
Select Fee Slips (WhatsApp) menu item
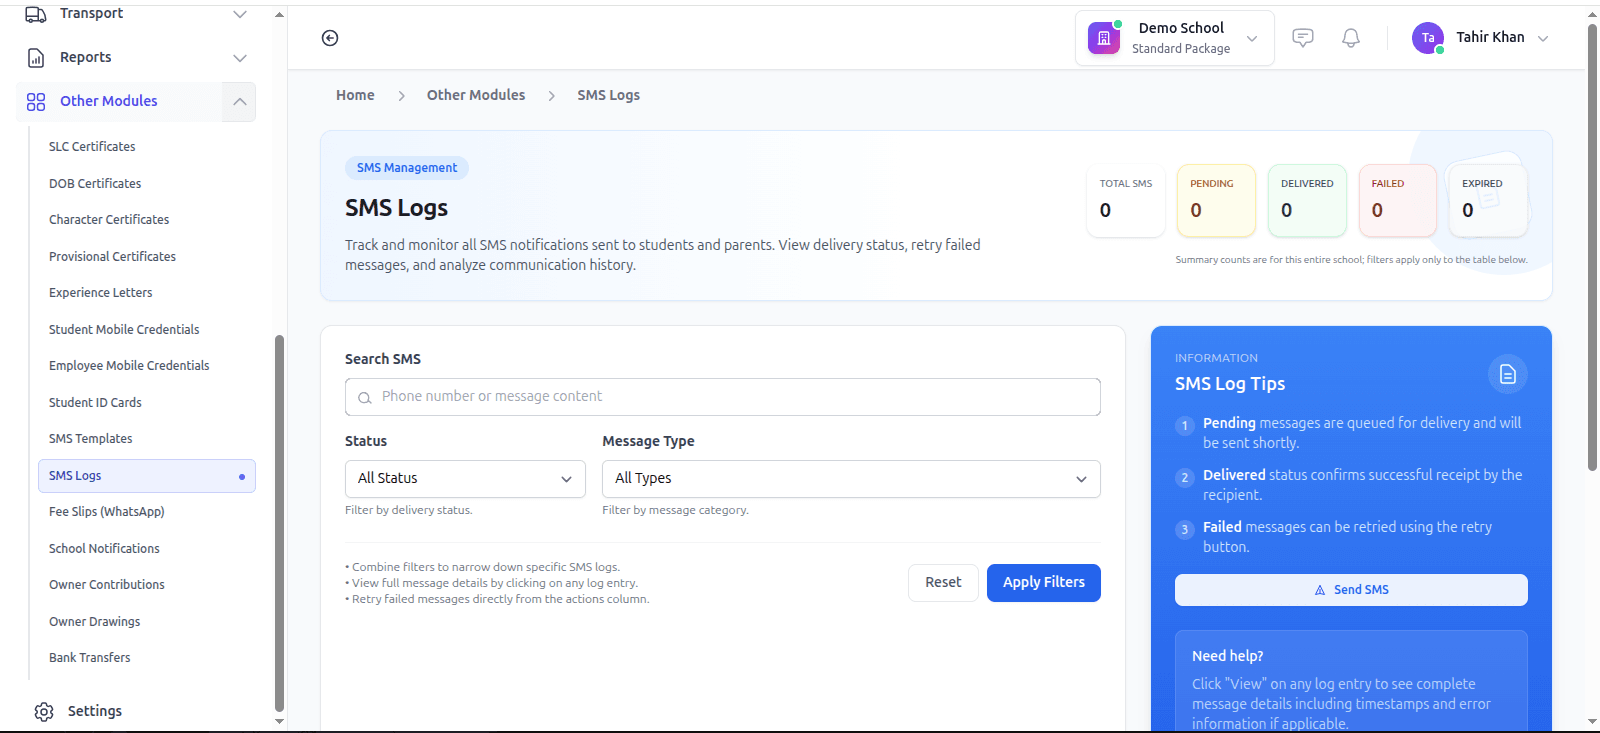tap(107, 512)
